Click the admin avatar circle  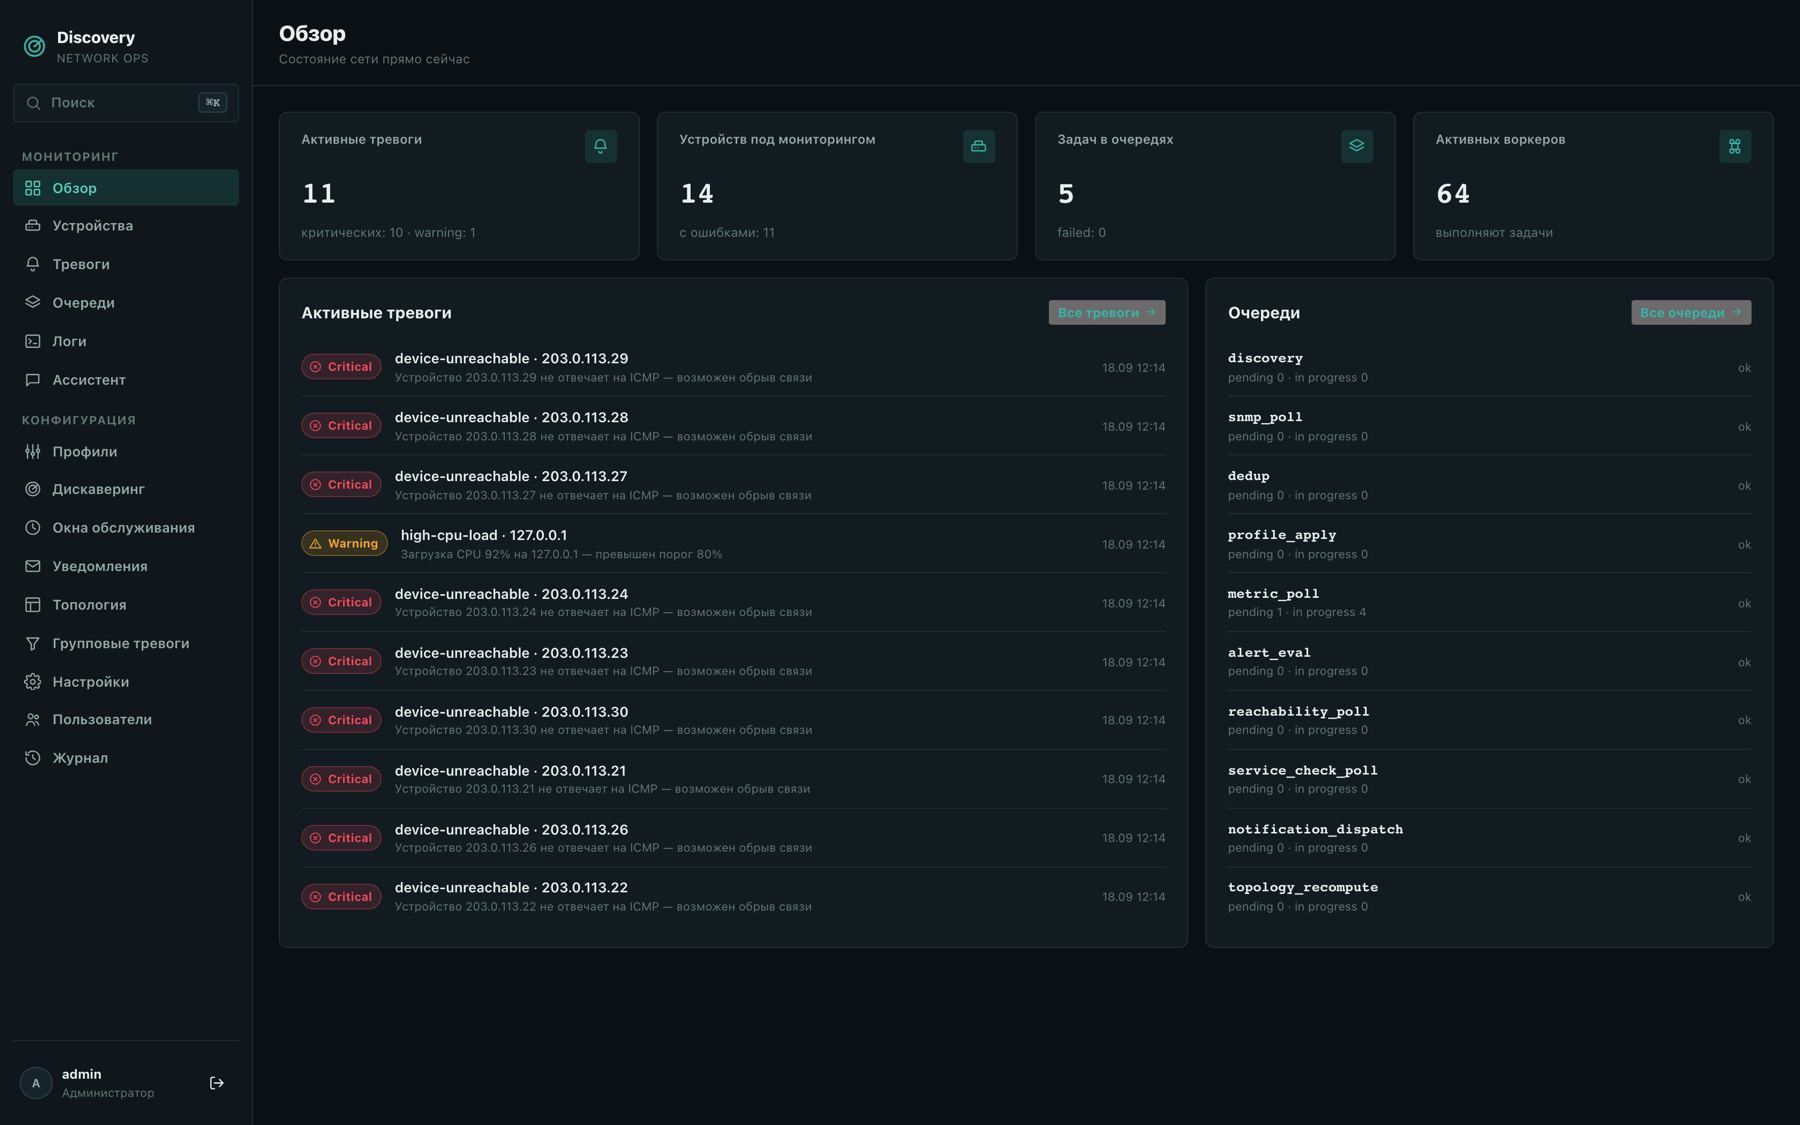[x=36, y=1083]
